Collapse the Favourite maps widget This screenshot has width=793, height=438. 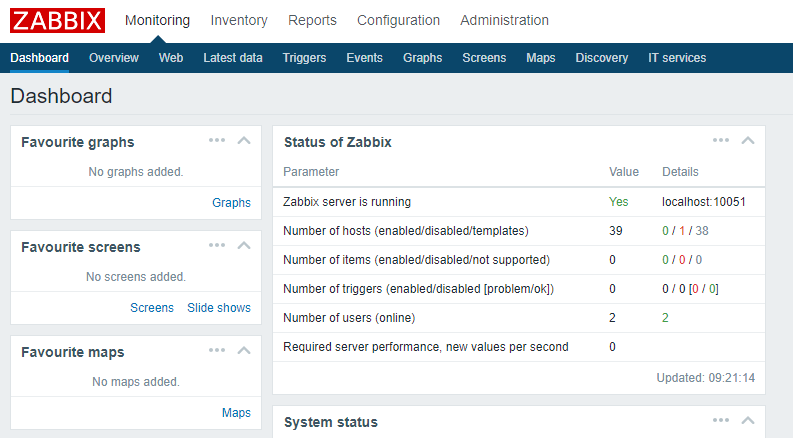click(x=244, y=351)
